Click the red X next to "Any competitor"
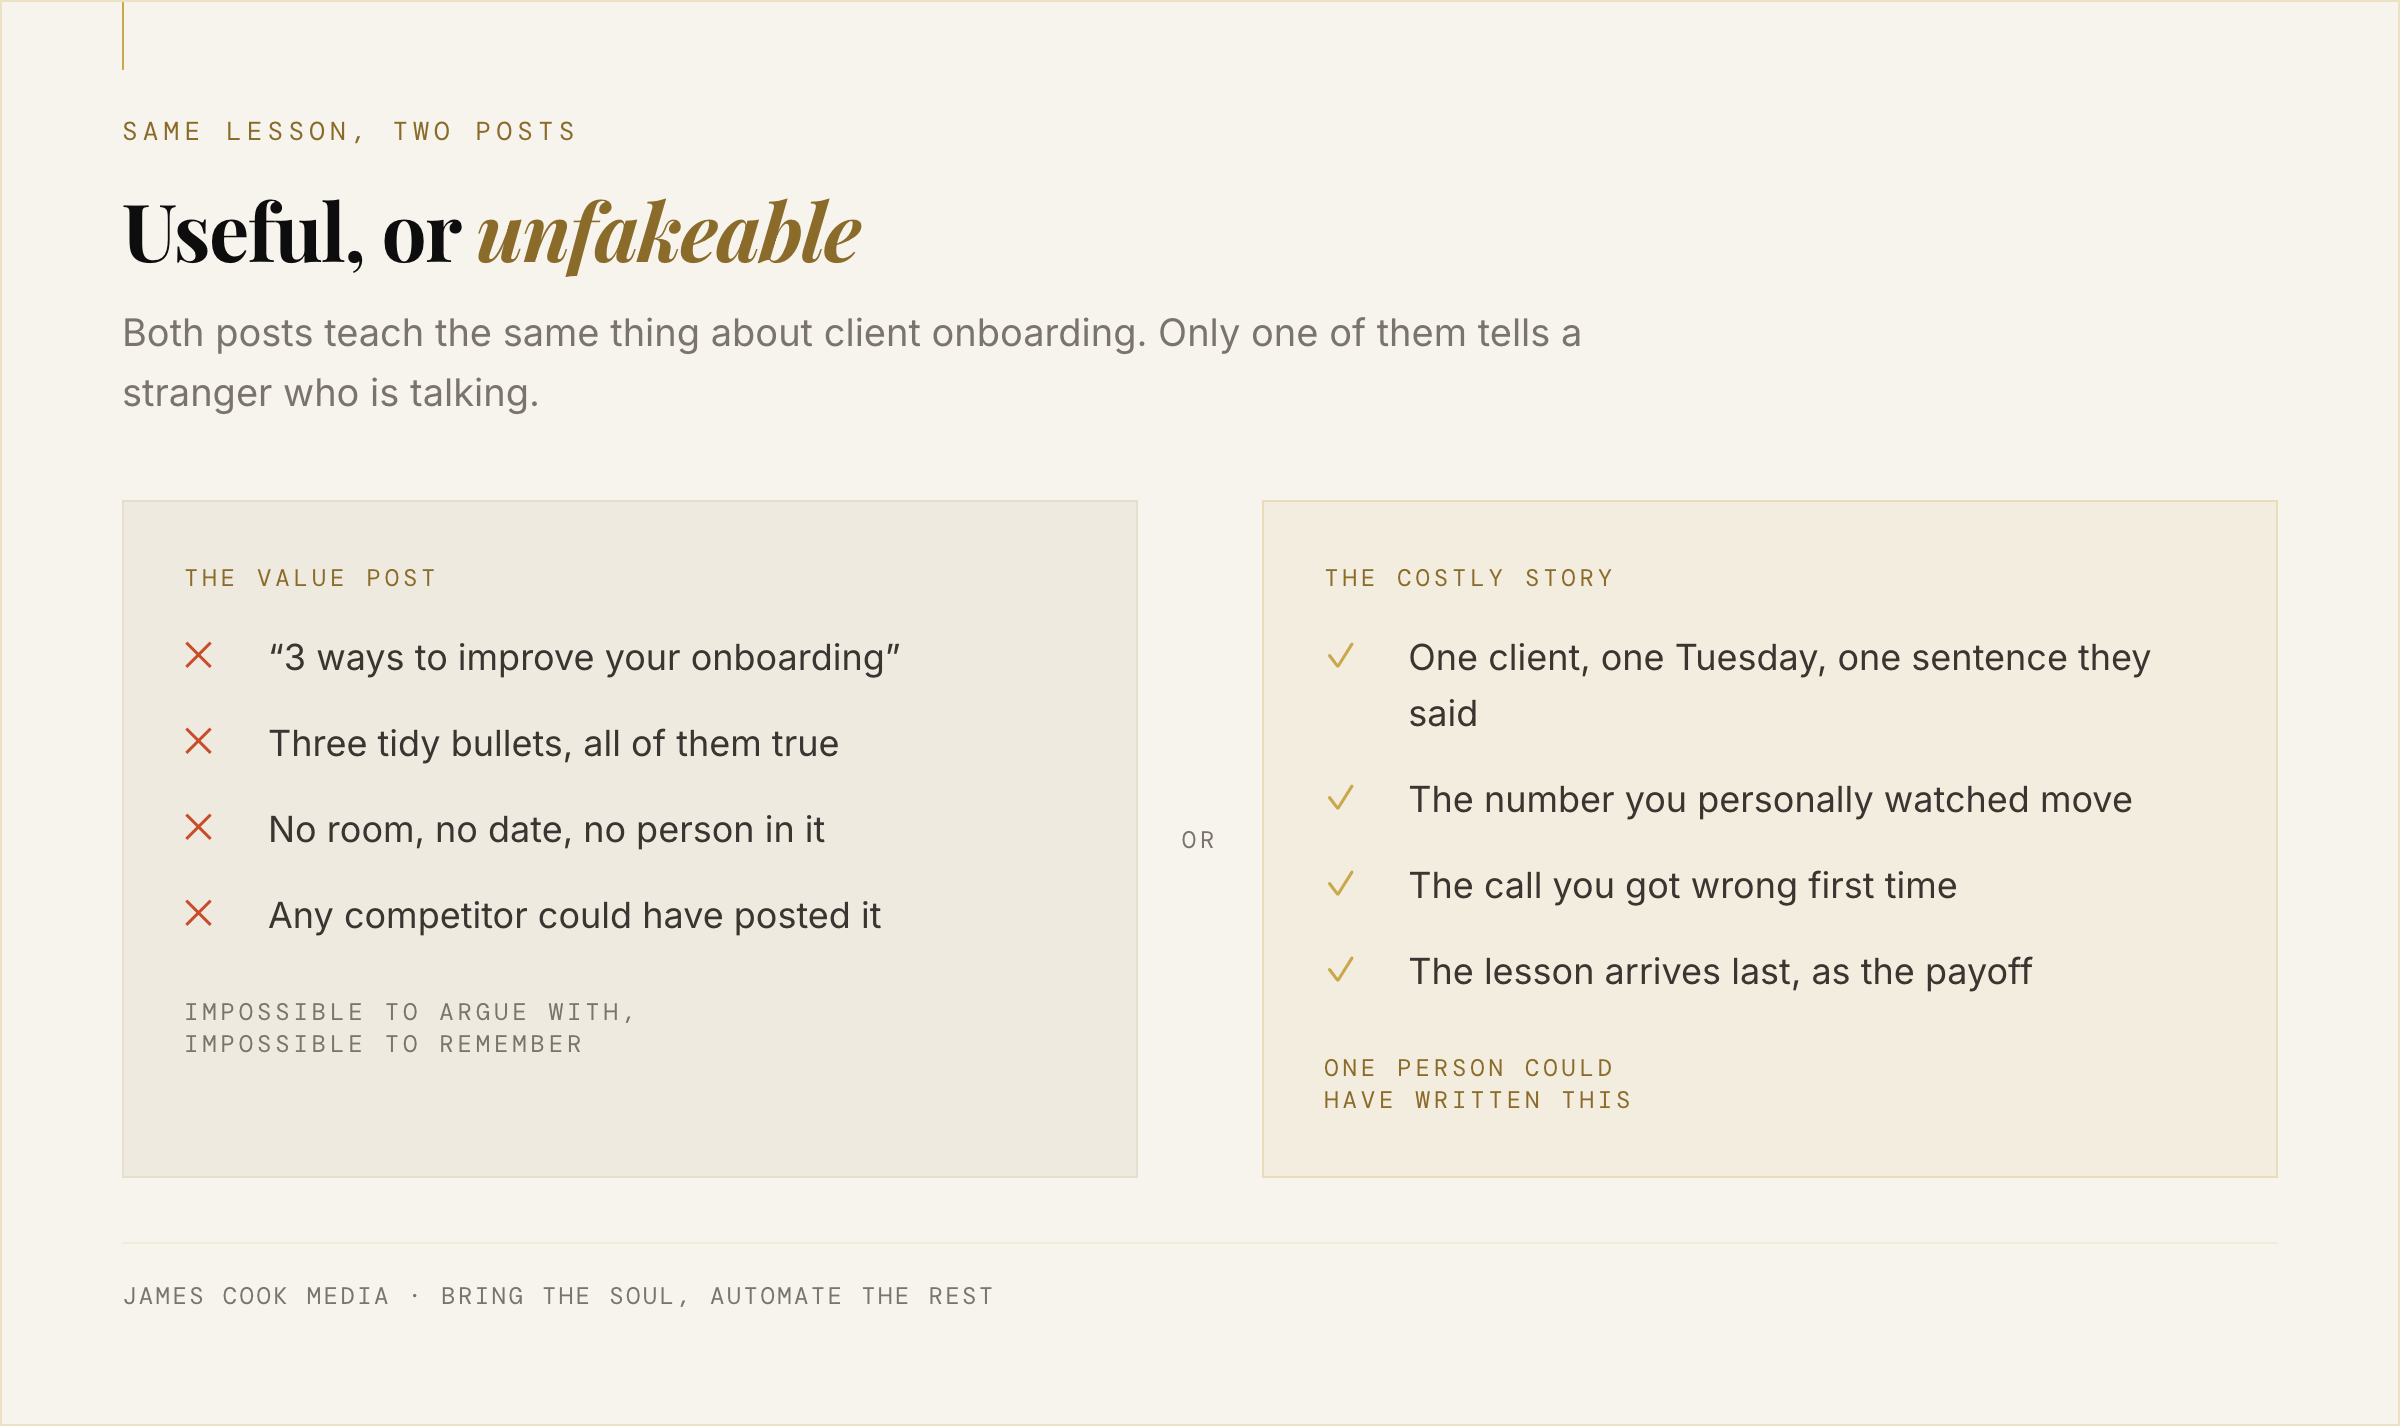The width and height of the screenshot is (2400, 1426). pyautogui.click(x=199, y=913)
